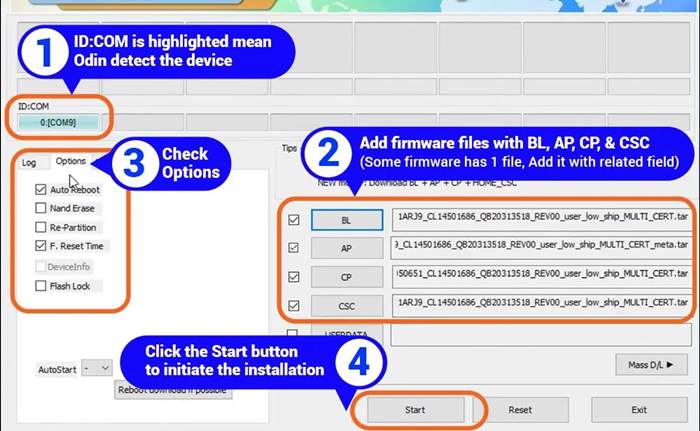Click the Reset button
Viewport: 700px width, 431px height.
tap(521, 410)
